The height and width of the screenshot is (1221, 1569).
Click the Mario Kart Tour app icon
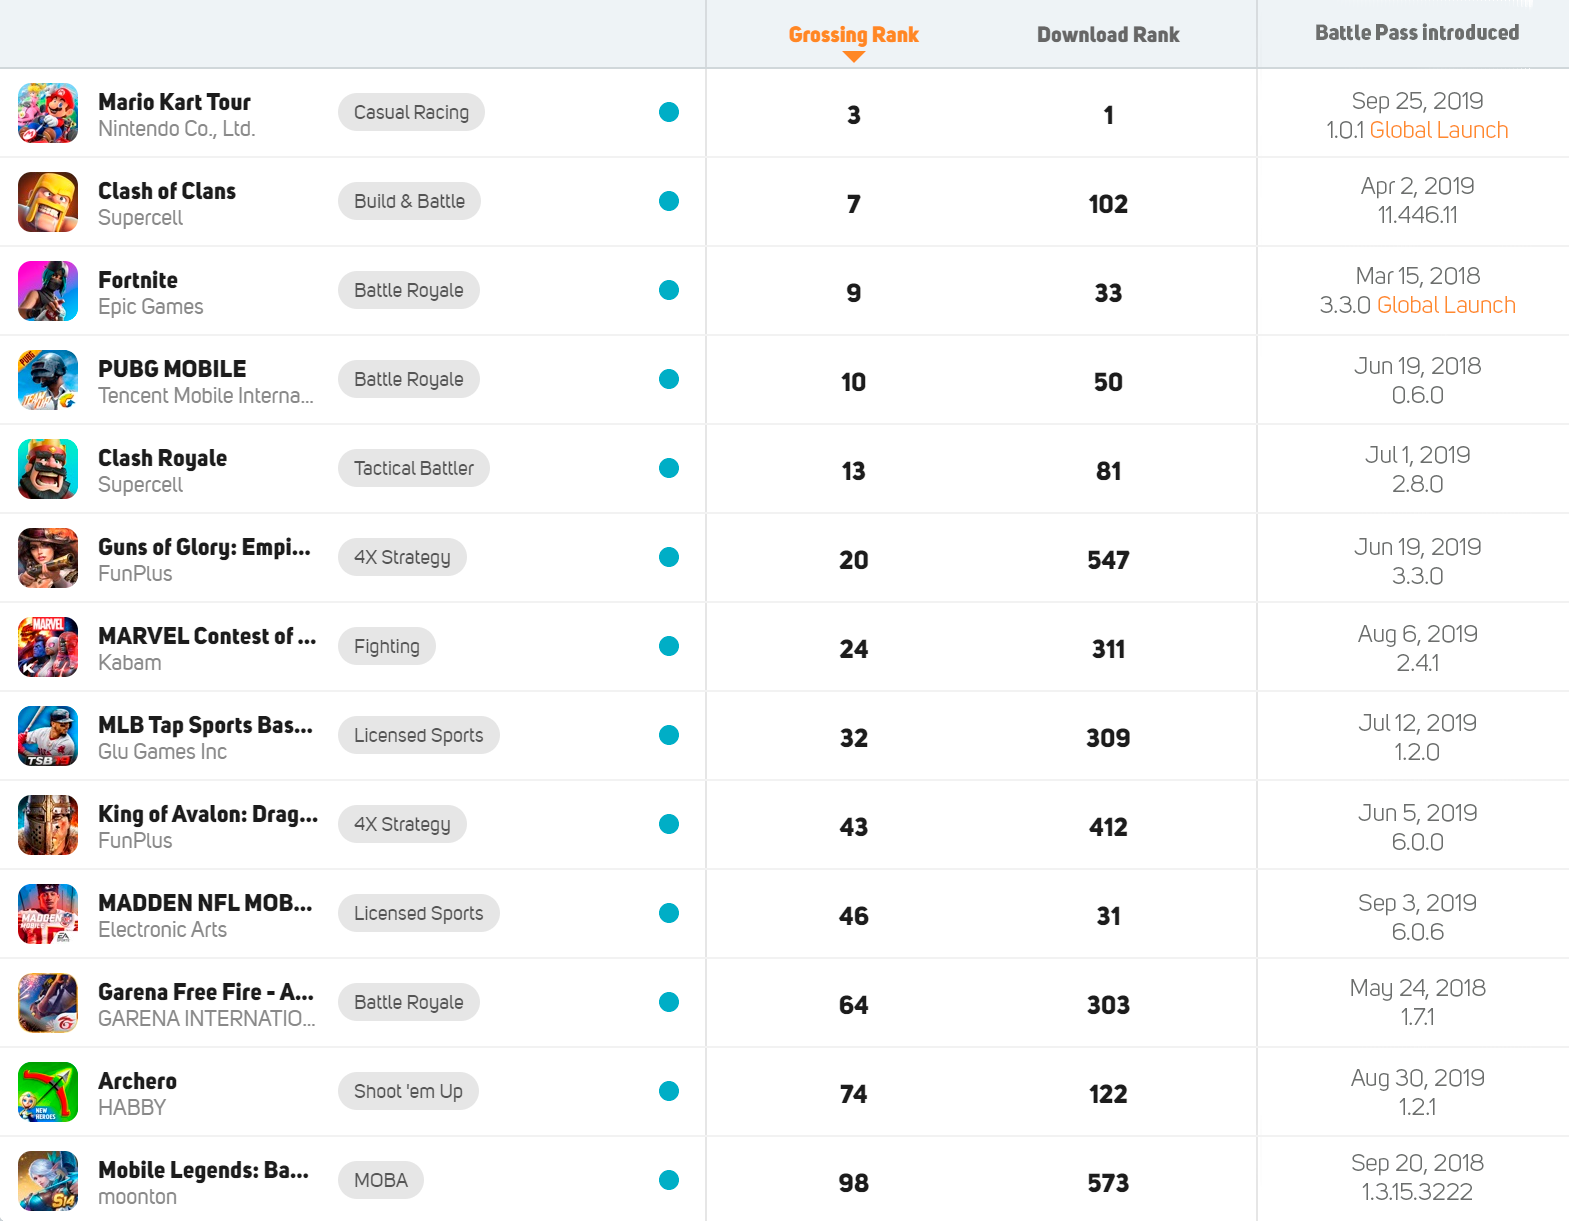48,113
